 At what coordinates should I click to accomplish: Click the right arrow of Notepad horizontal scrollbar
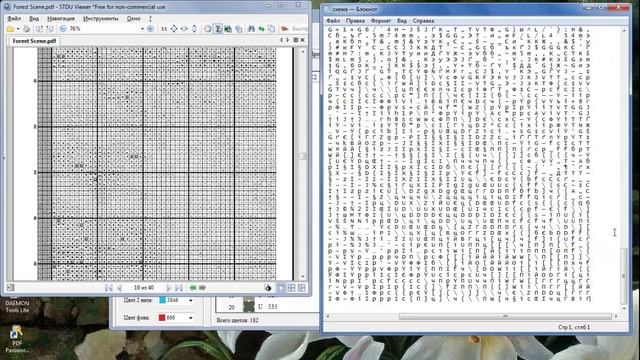616,316
